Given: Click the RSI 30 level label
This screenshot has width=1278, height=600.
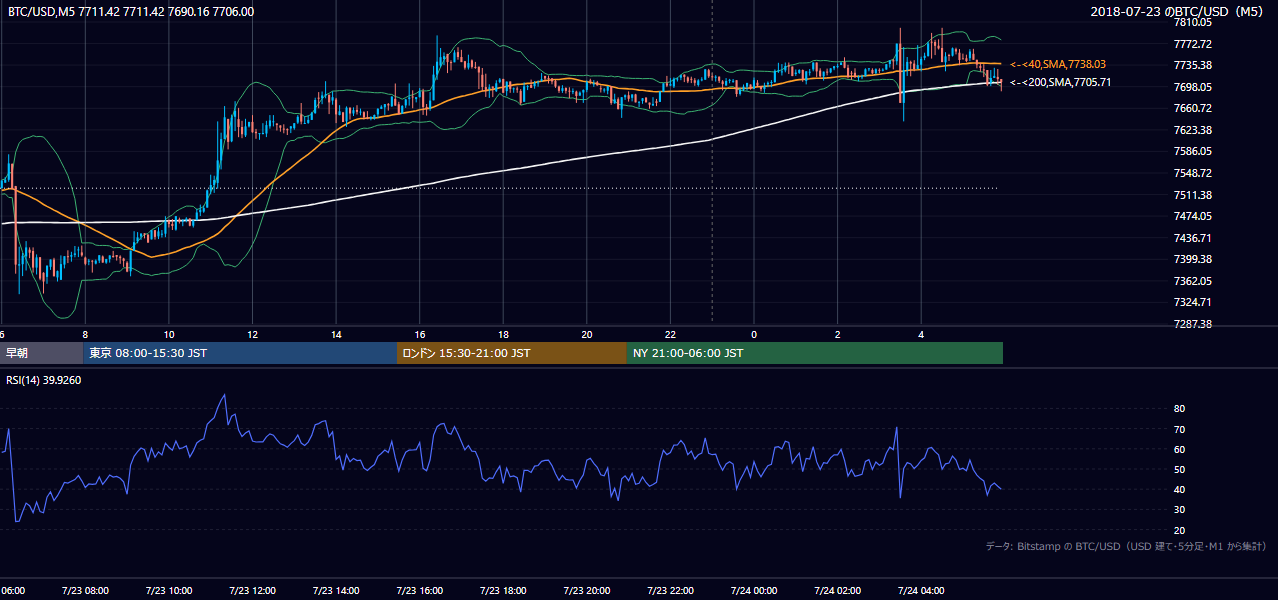Looking at the screenshot, I should (1179, 510).
